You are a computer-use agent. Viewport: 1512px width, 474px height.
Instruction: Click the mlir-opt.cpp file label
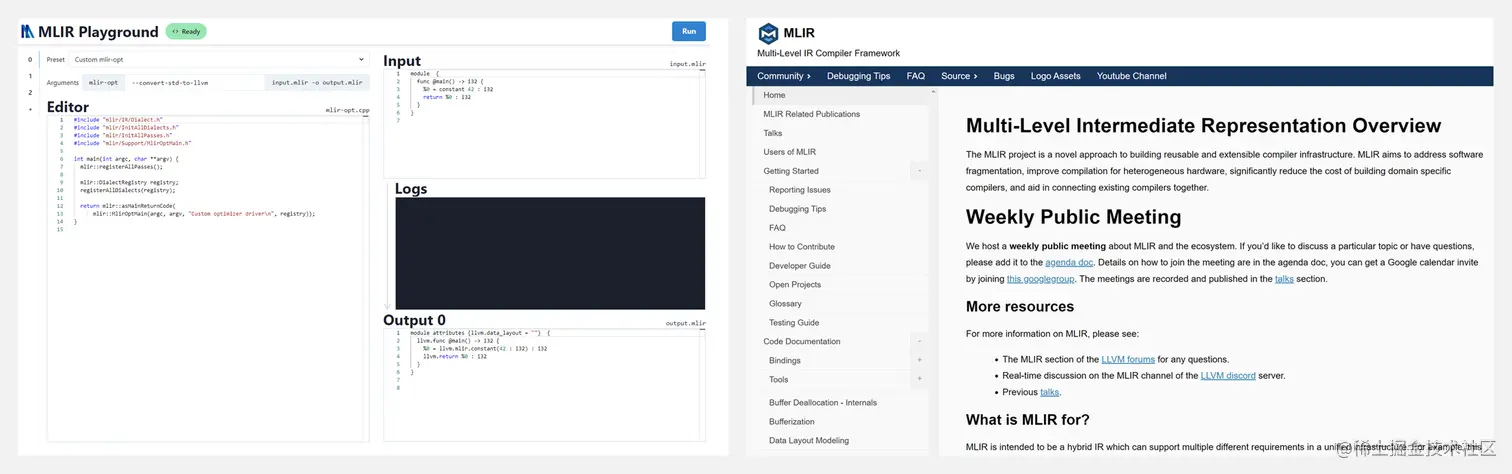coord(347,110)
